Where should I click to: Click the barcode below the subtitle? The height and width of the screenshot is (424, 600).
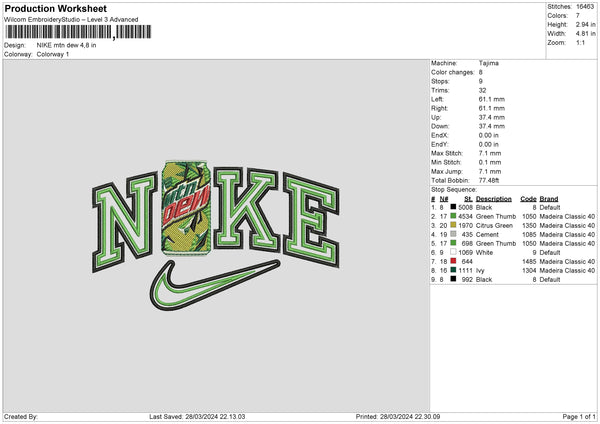[x=78, y=32]
